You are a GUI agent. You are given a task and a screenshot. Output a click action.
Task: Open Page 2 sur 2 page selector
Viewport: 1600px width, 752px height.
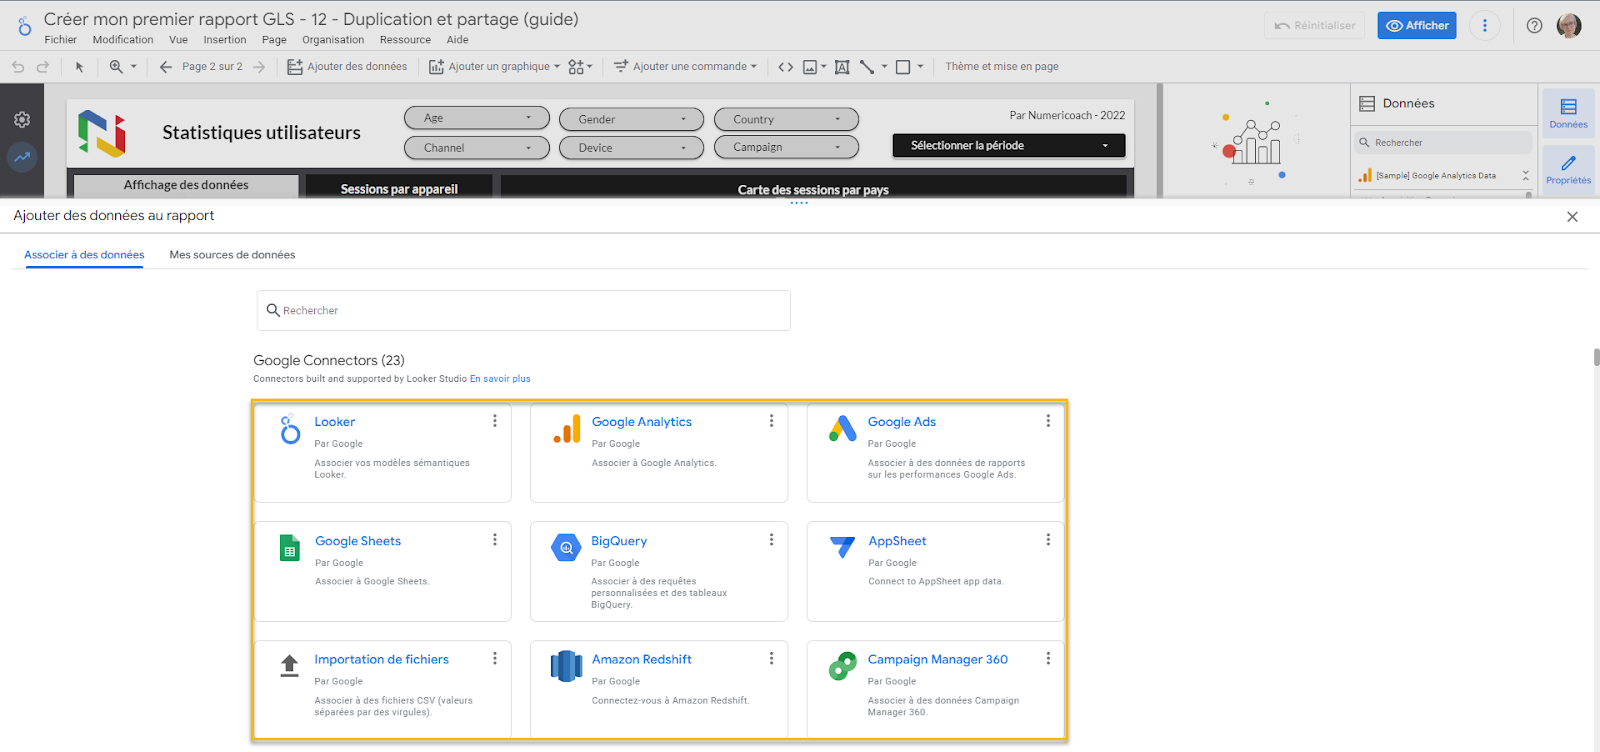coord(212,67)
